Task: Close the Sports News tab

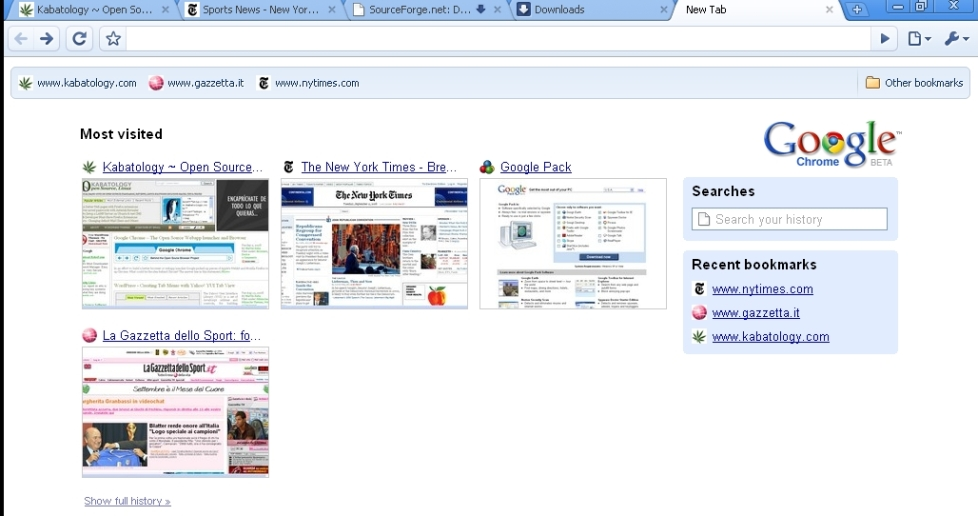Action: tap(332, 9)
